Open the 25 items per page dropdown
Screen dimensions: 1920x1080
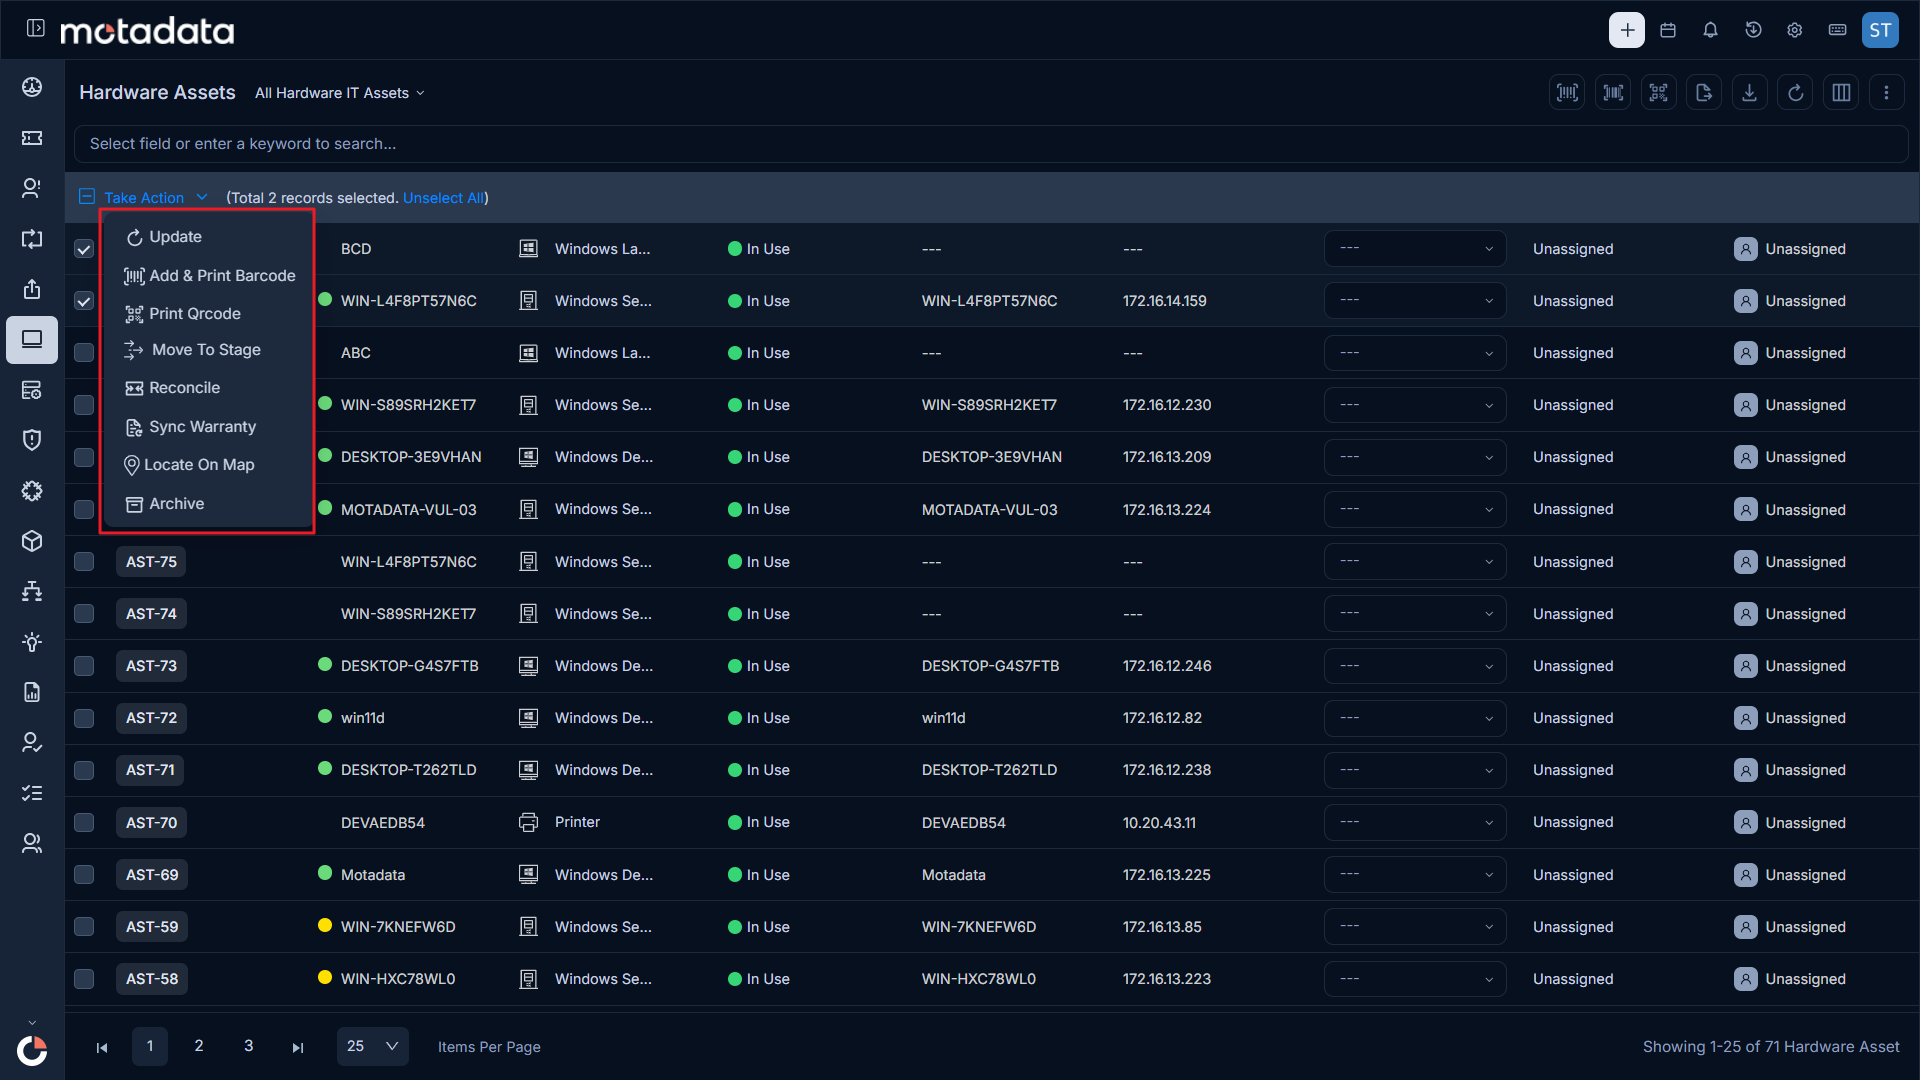tap(372, 1046)
